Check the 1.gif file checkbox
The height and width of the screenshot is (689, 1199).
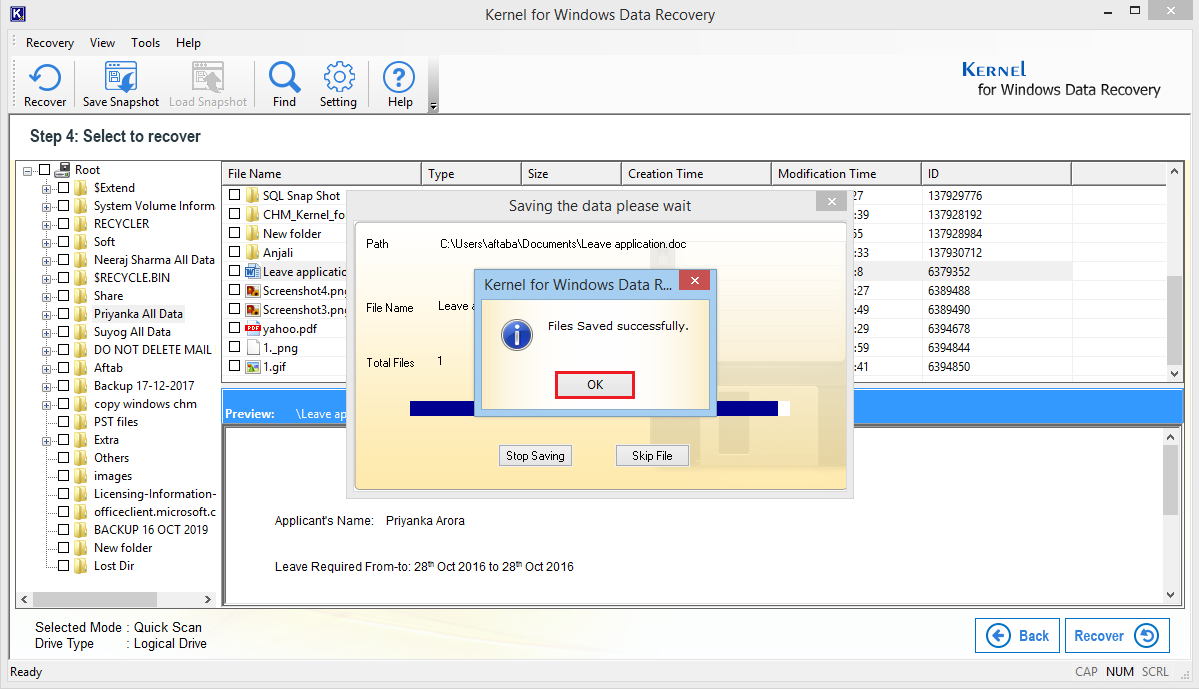(x=235, y=366)
